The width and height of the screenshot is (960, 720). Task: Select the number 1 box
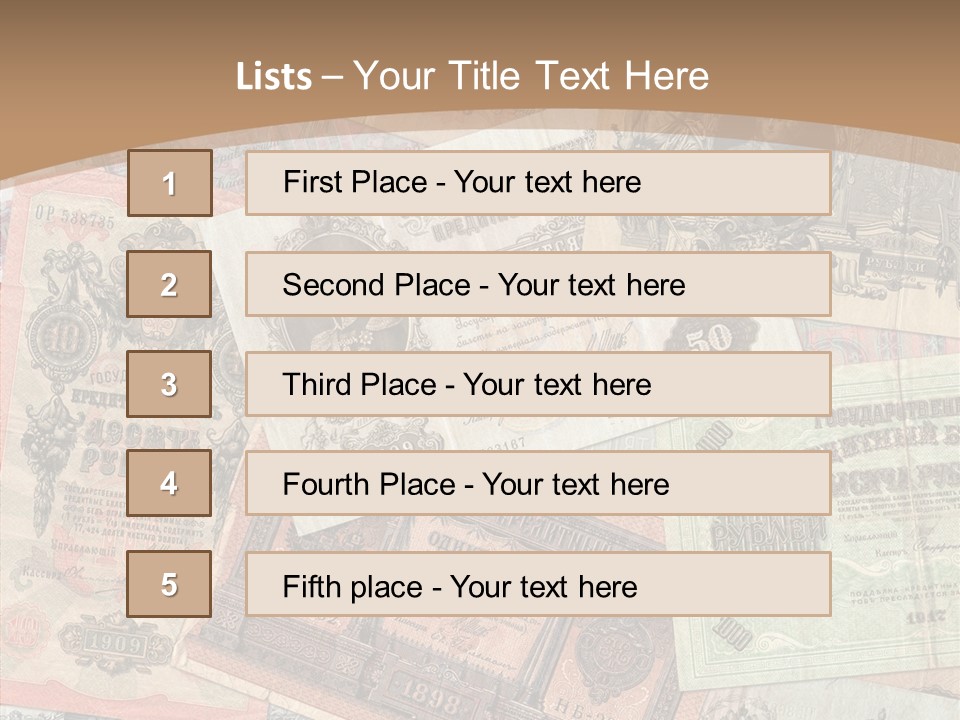click(170, 183)
